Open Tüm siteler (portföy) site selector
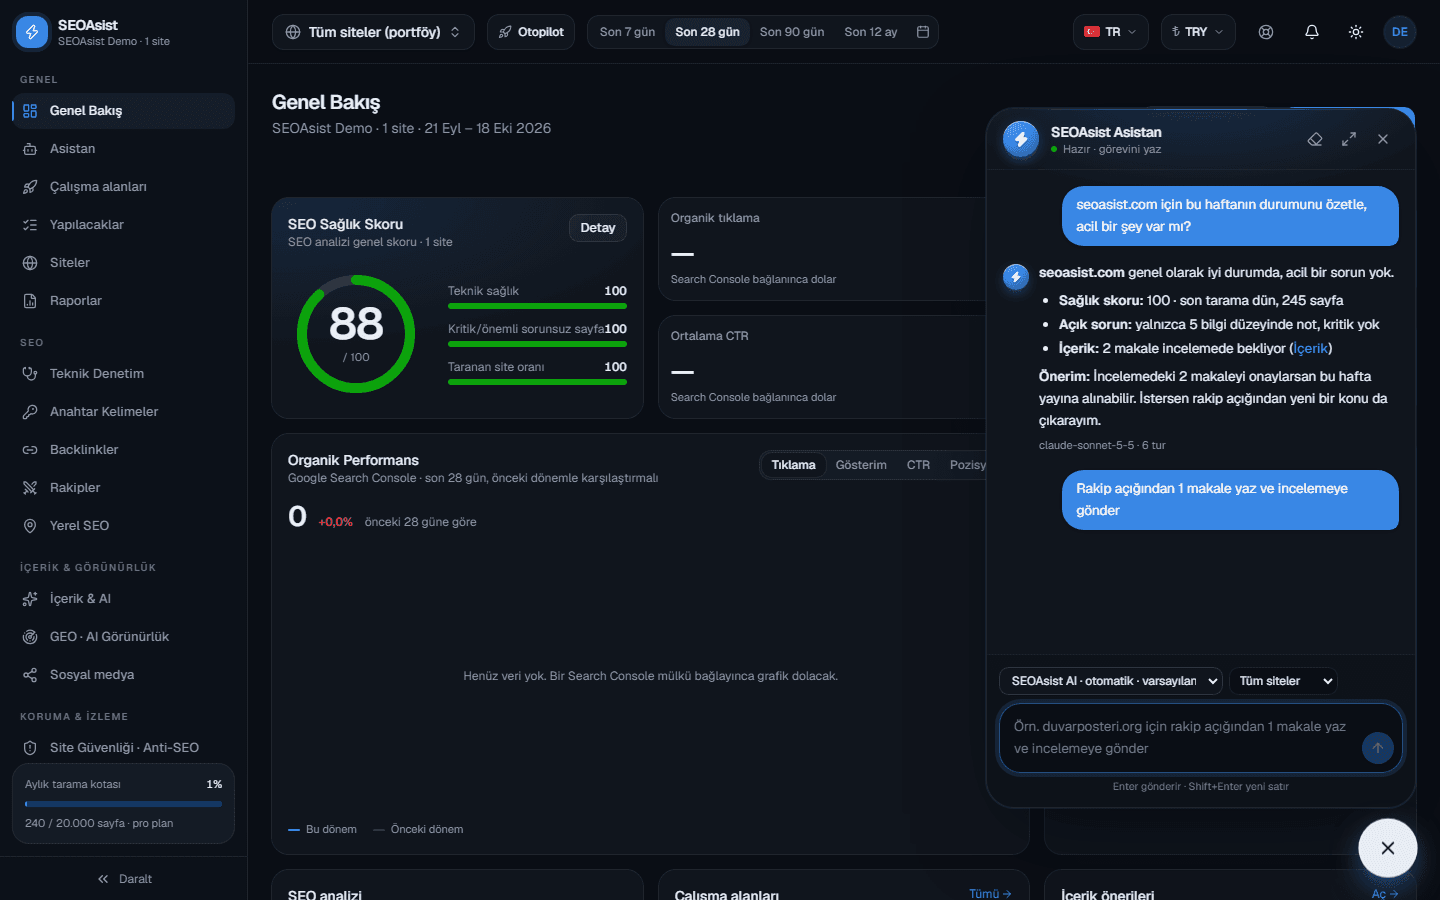 373,32
